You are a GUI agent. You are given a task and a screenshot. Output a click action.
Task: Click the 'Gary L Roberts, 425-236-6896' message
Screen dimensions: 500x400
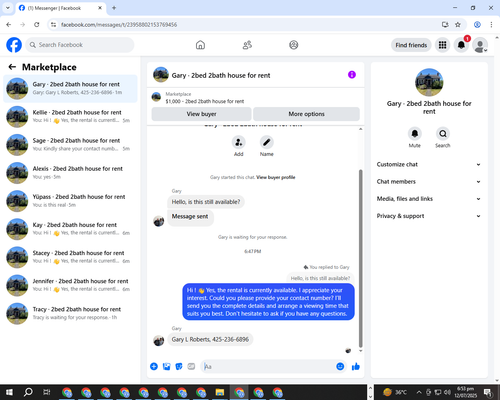click(210, 339)
